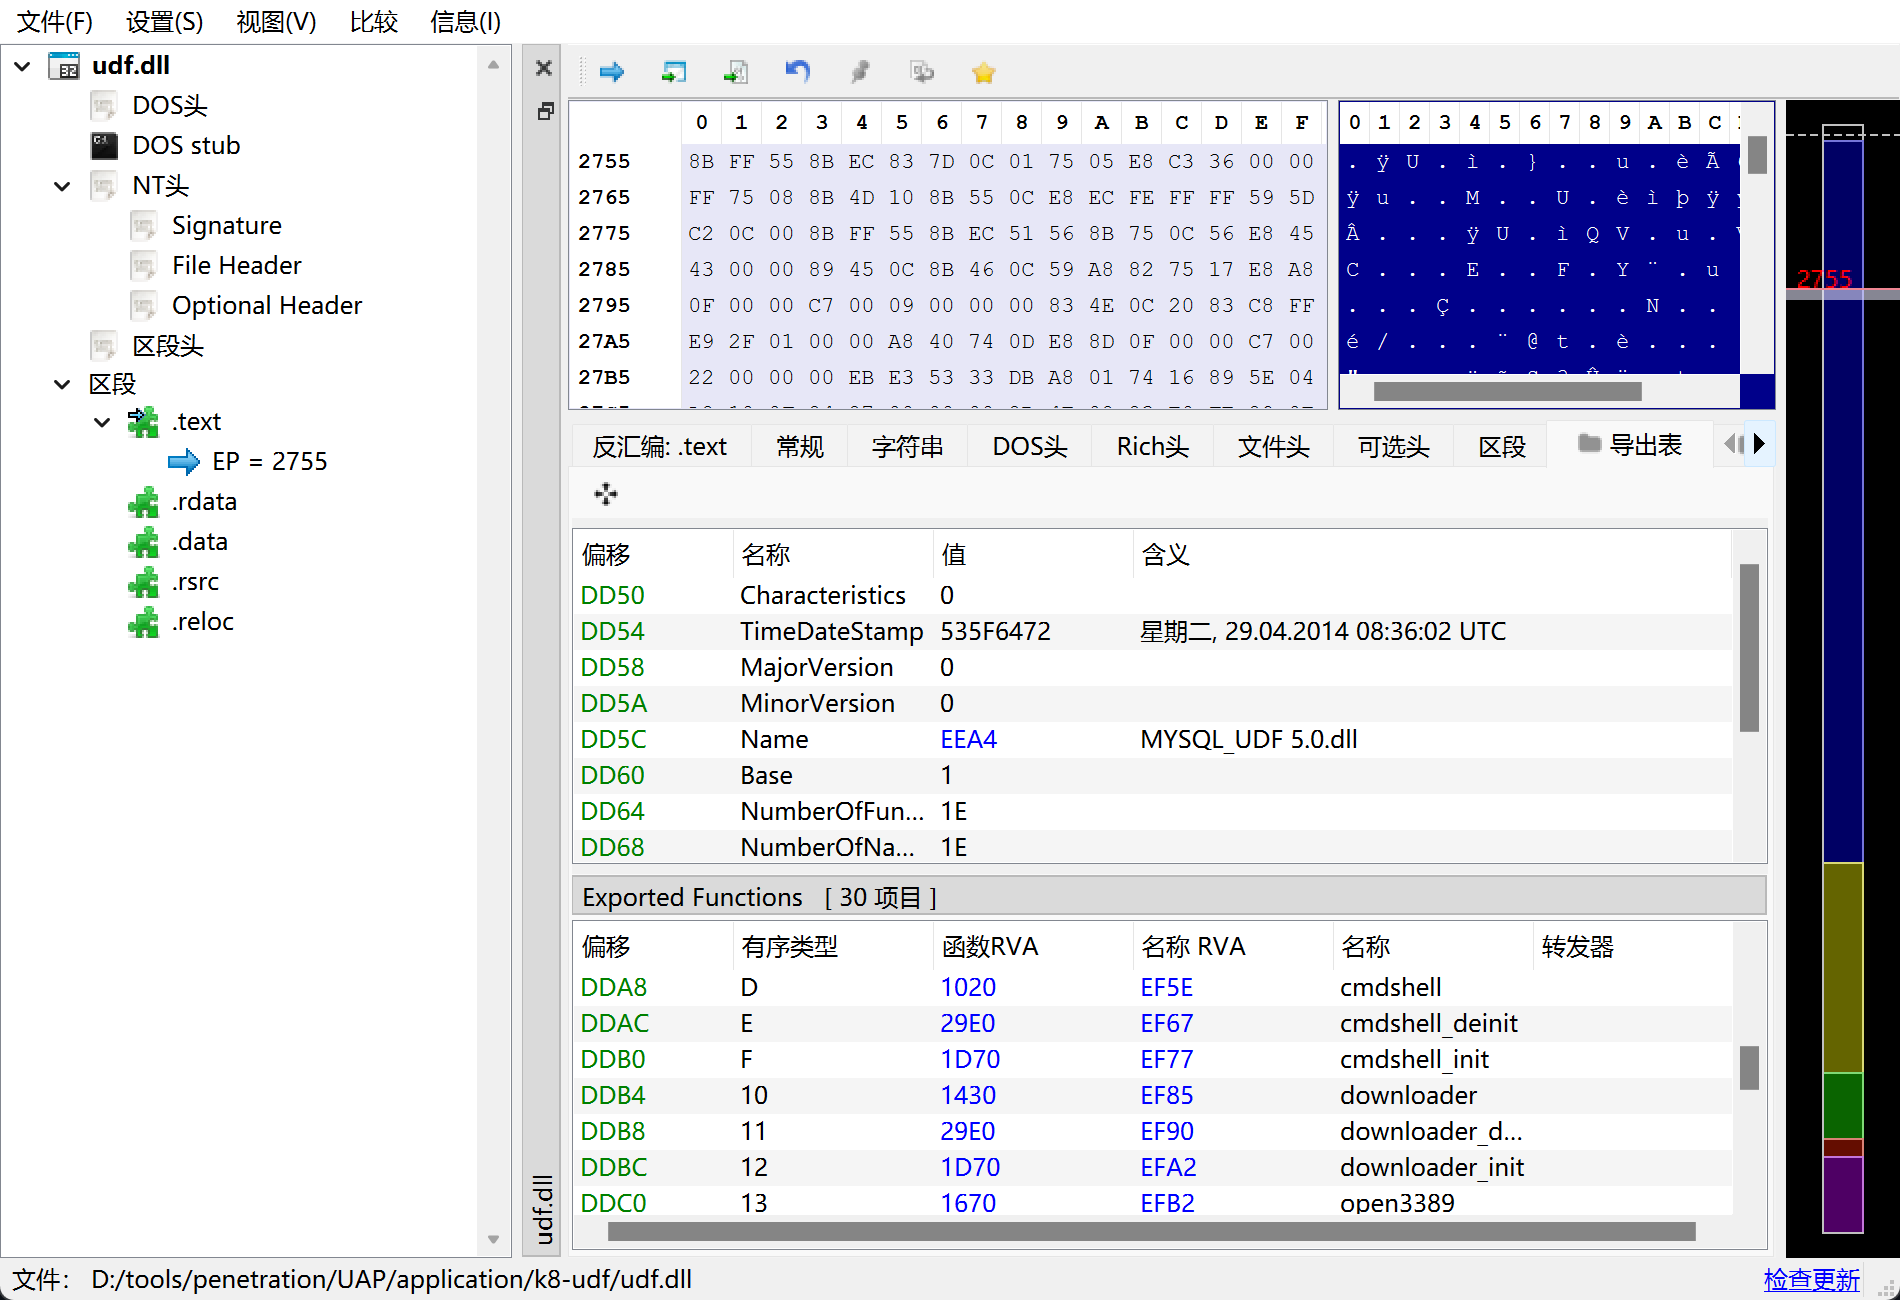Image resolution: width=1900 pixels, height=1300 pixels.
Task: Switch to the Rich头 tab
Action: coord(1152,446)
